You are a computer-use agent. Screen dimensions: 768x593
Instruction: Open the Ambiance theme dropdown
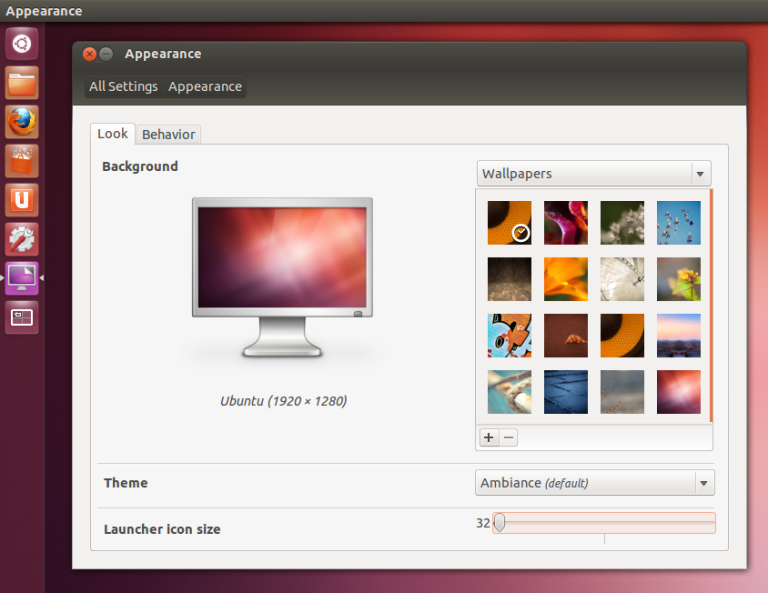594,483
